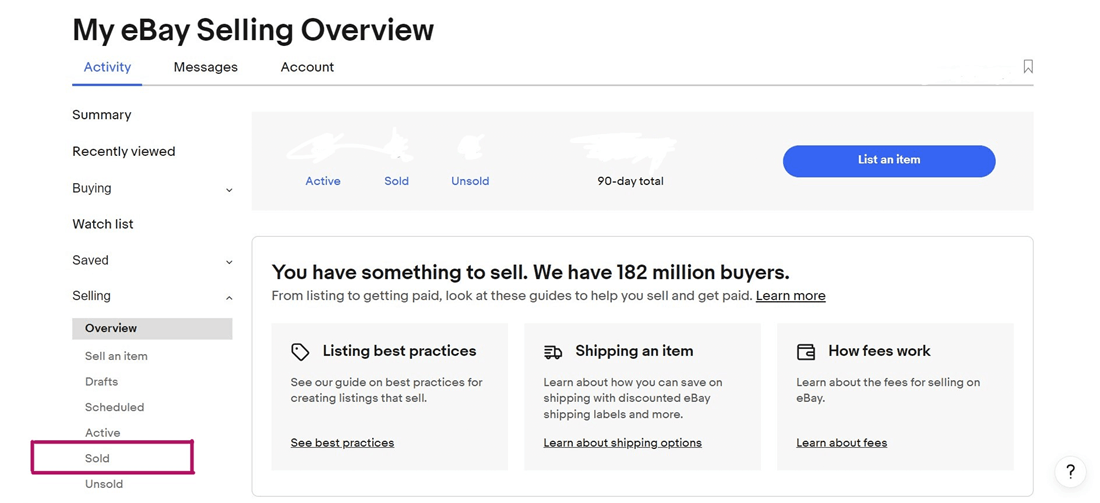The height and width of the screenshot is (503, 1100).
Task: Click See best practices link
Action: tap(342, 443)
